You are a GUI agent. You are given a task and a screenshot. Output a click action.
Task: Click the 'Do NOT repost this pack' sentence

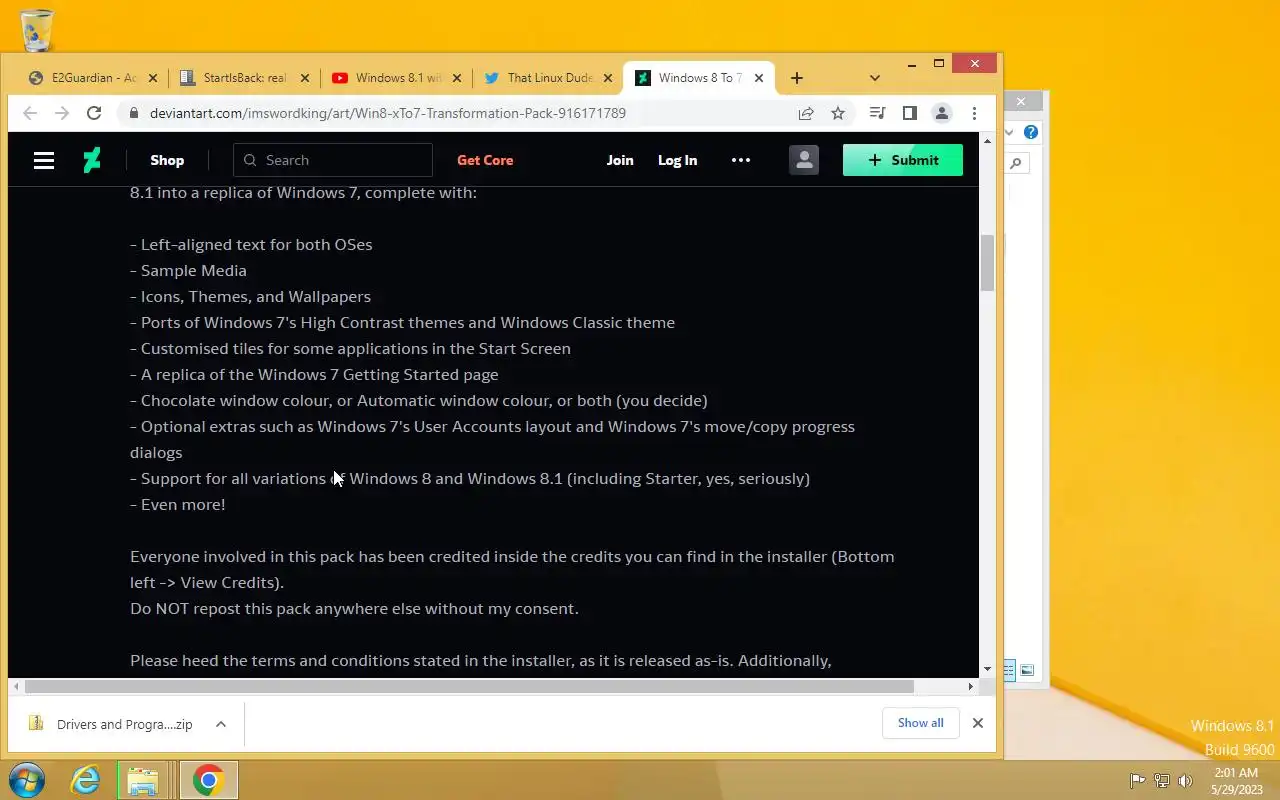[354, 608]
